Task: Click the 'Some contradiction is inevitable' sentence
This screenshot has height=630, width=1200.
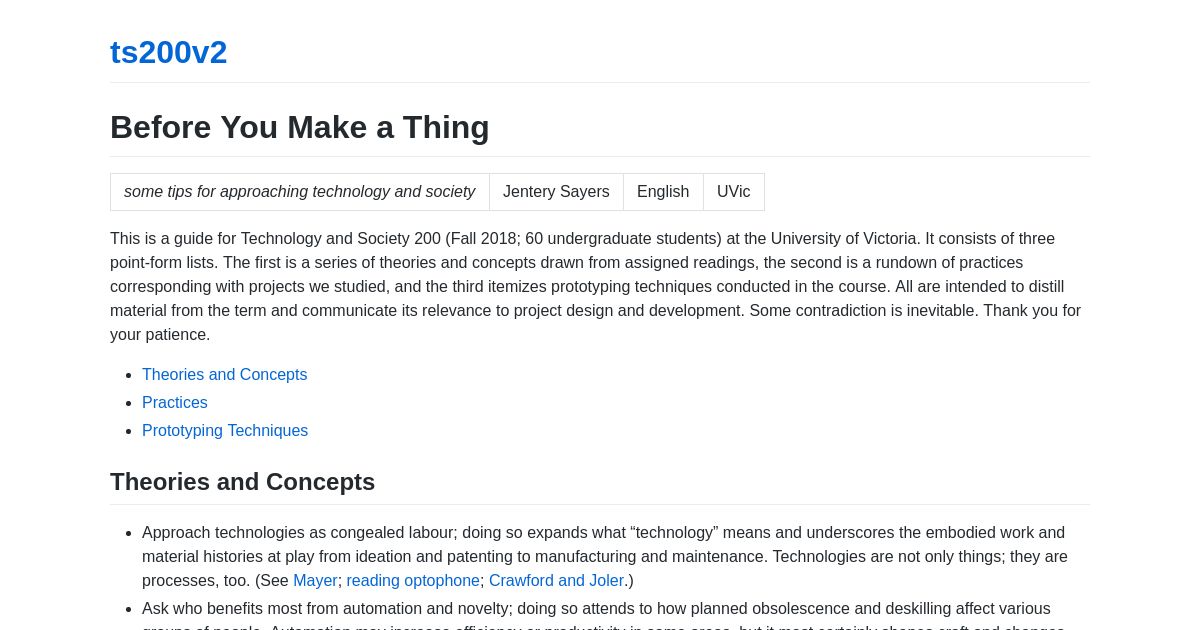Action: (x=864, y=311)
